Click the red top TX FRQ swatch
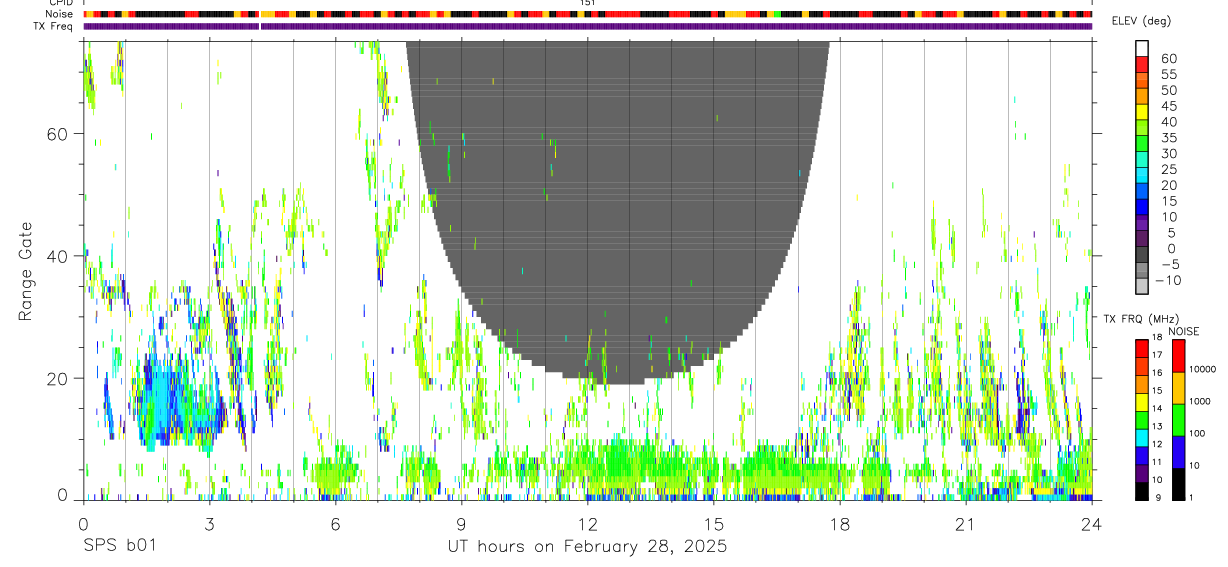The image size is (1228, 567). pos(1142,348)
